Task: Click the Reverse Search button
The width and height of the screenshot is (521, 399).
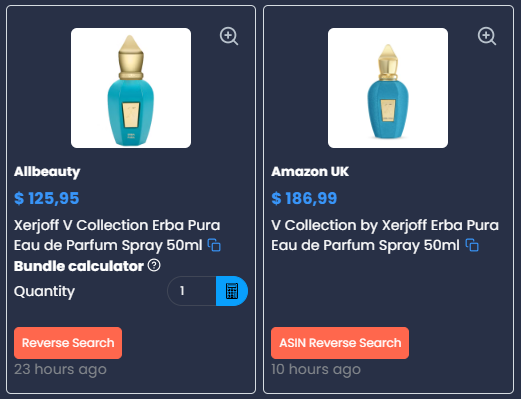Action: click(x=68, y=343)
